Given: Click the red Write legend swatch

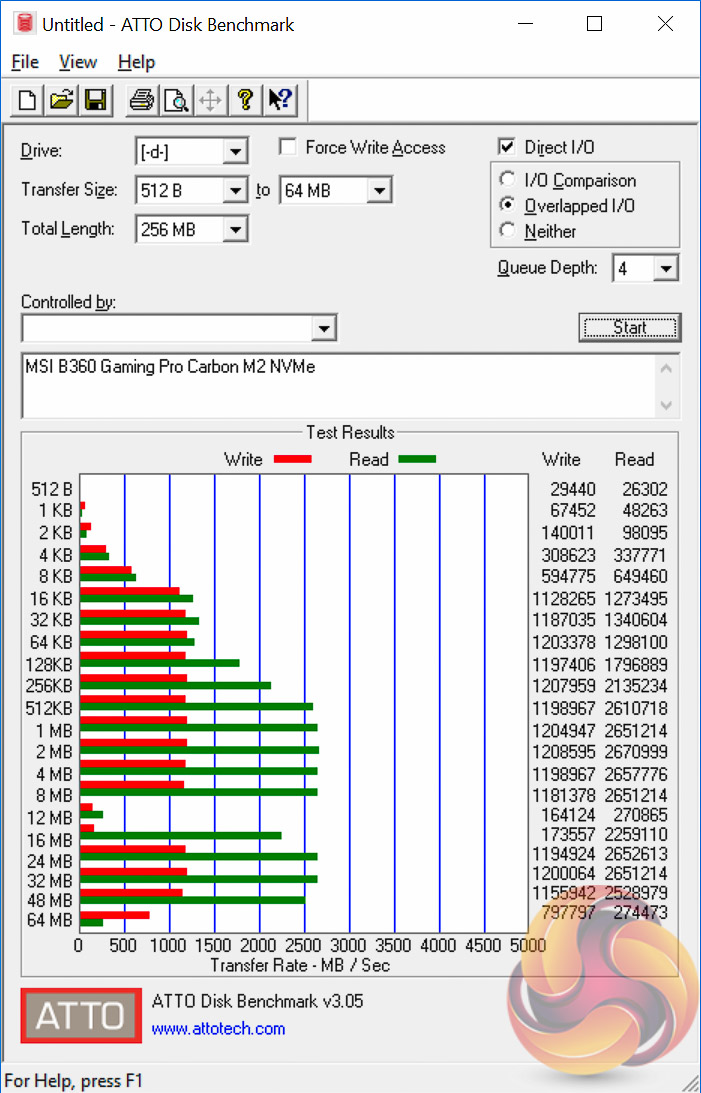Looking at the screenshot, I should coord(293,459).
